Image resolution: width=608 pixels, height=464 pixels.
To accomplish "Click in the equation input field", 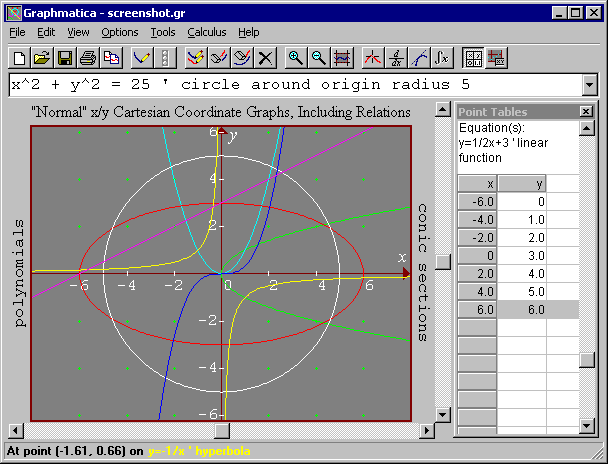I will coord(290,85).
